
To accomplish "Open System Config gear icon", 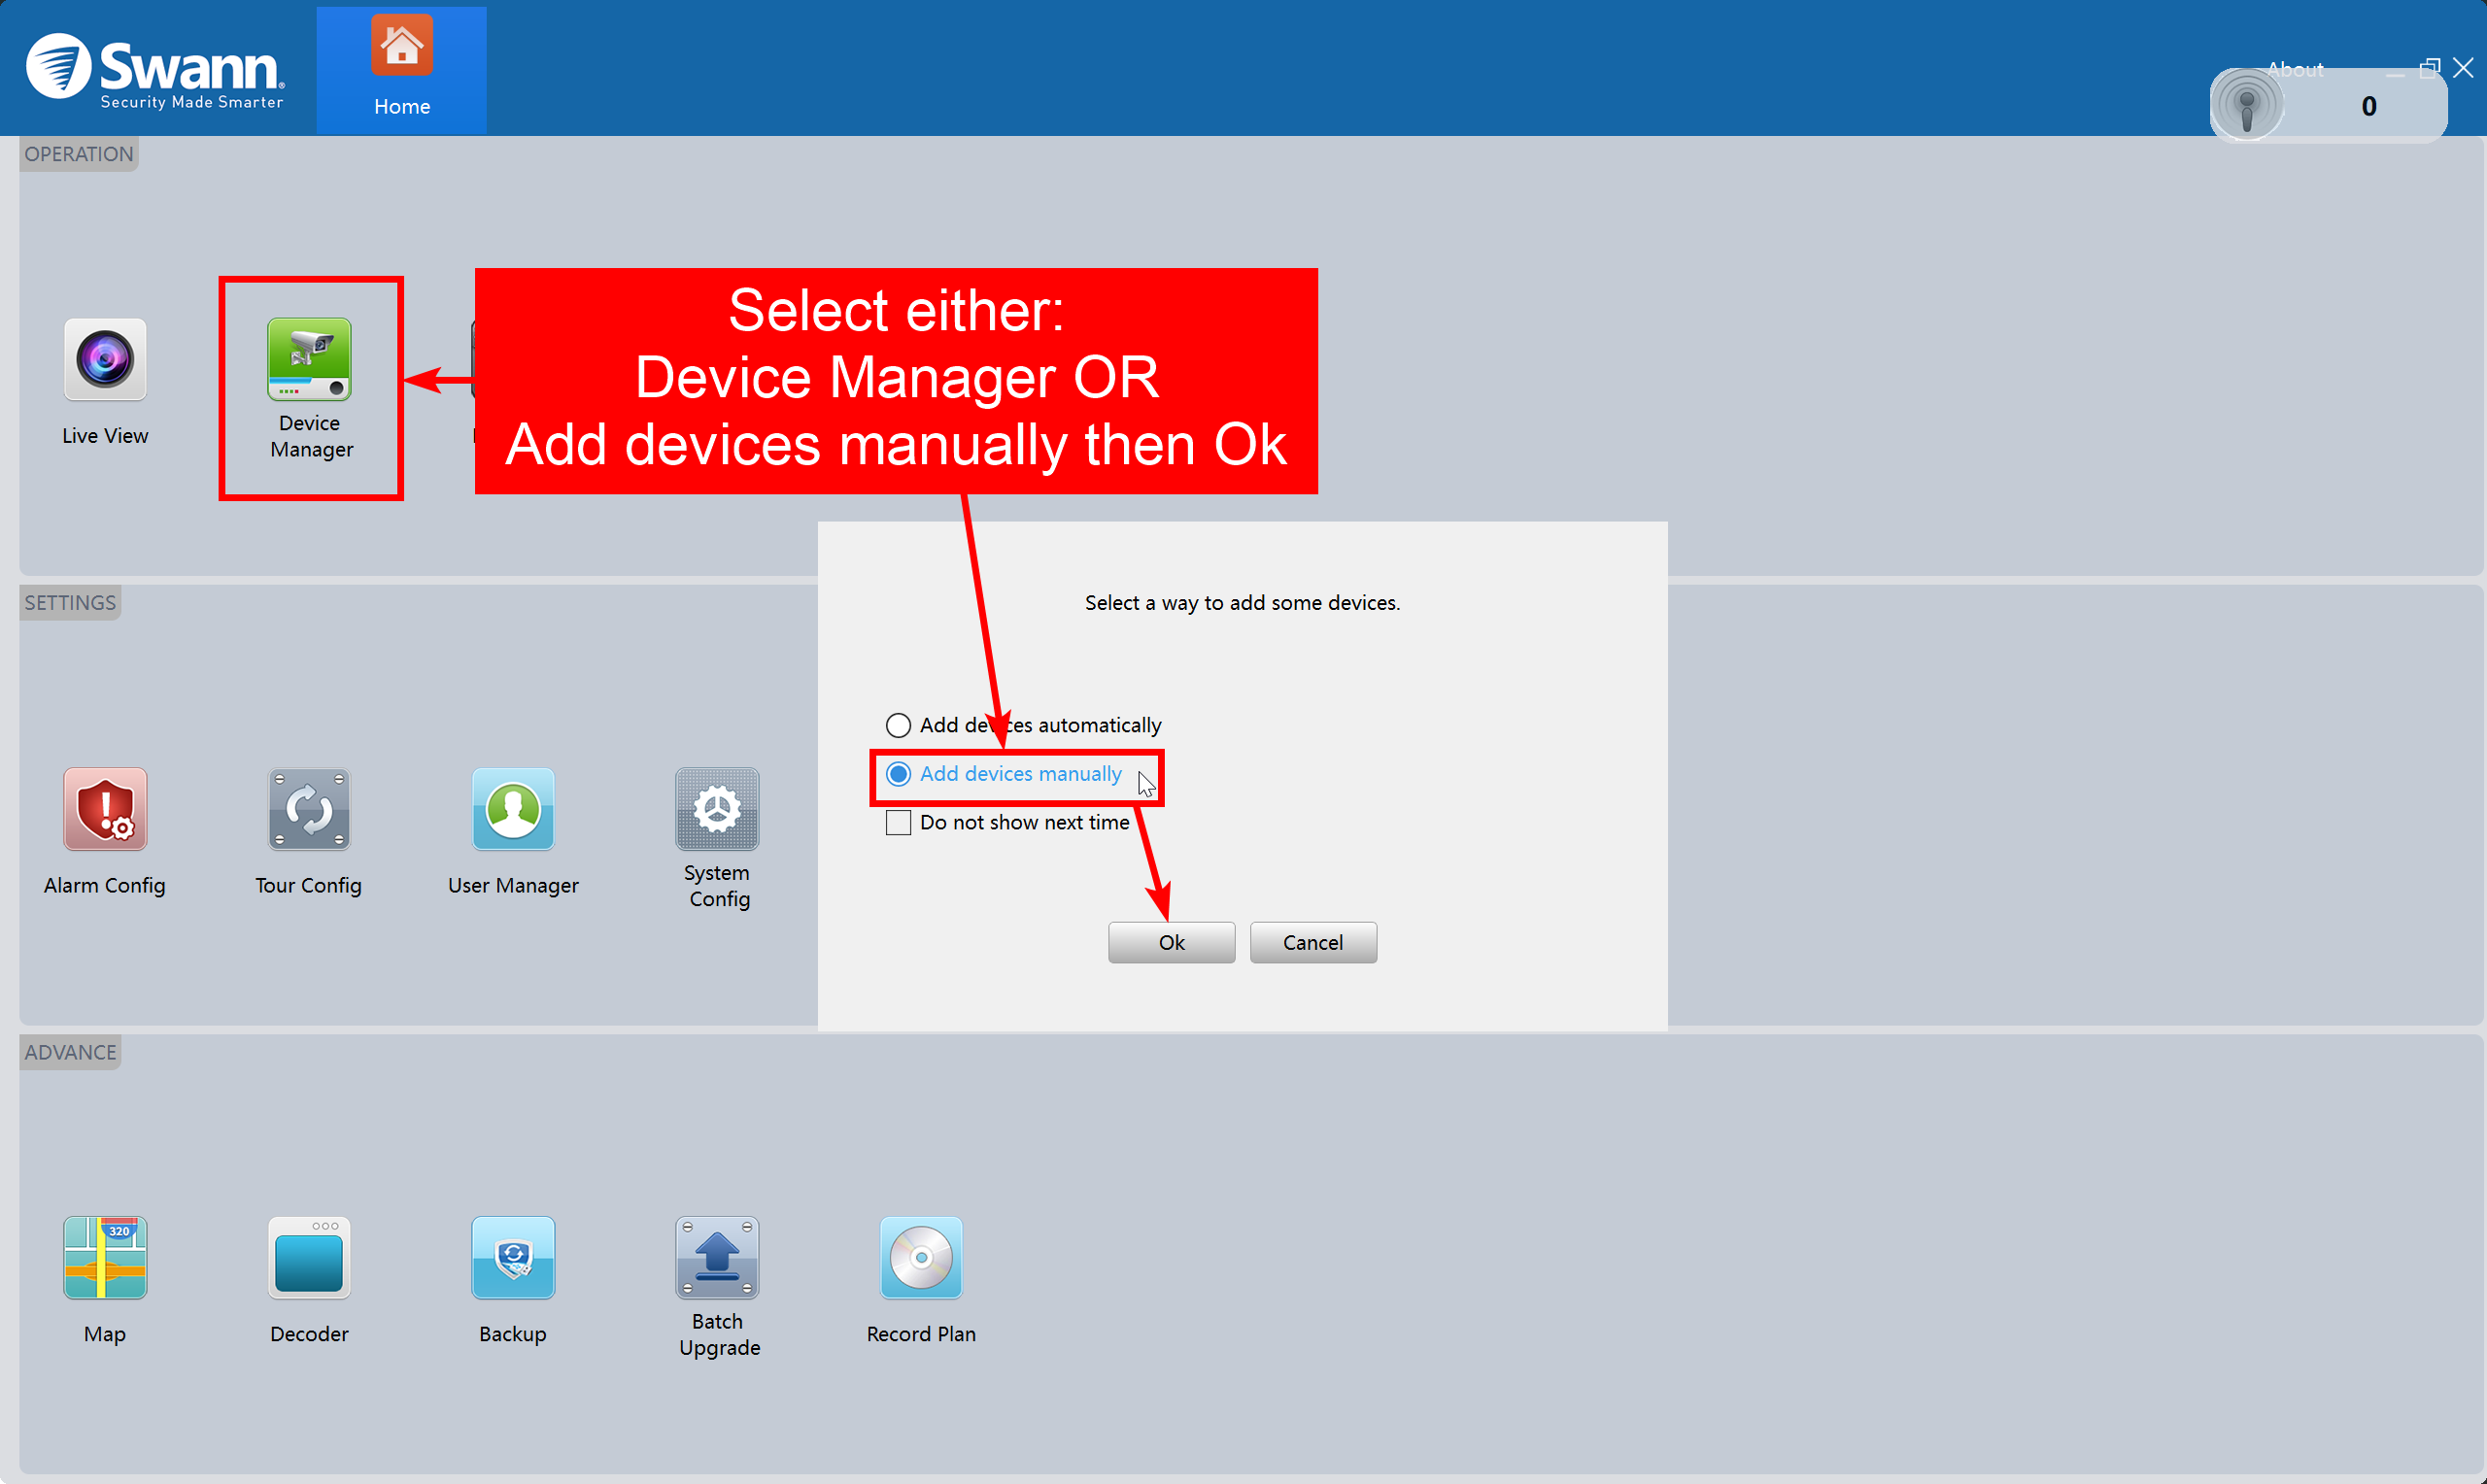I will tap(717, 809).
